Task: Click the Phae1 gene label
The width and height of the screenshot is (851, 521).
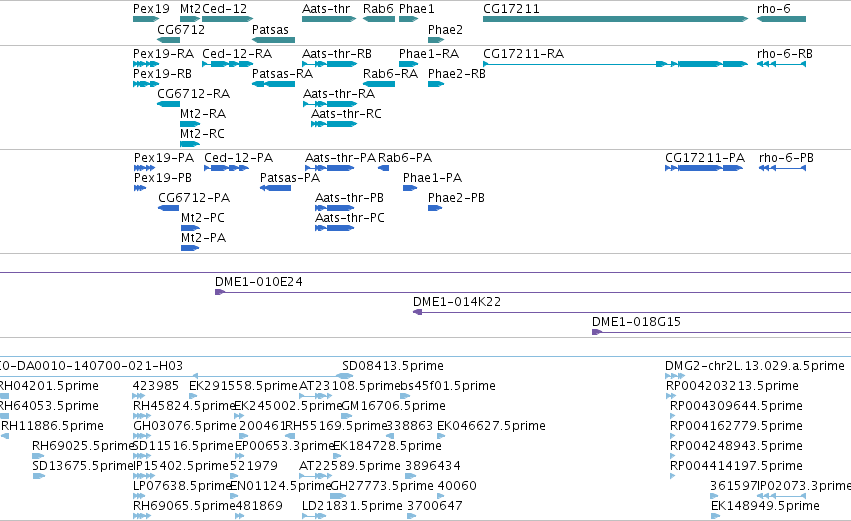Action: click(x=417, y=9)
